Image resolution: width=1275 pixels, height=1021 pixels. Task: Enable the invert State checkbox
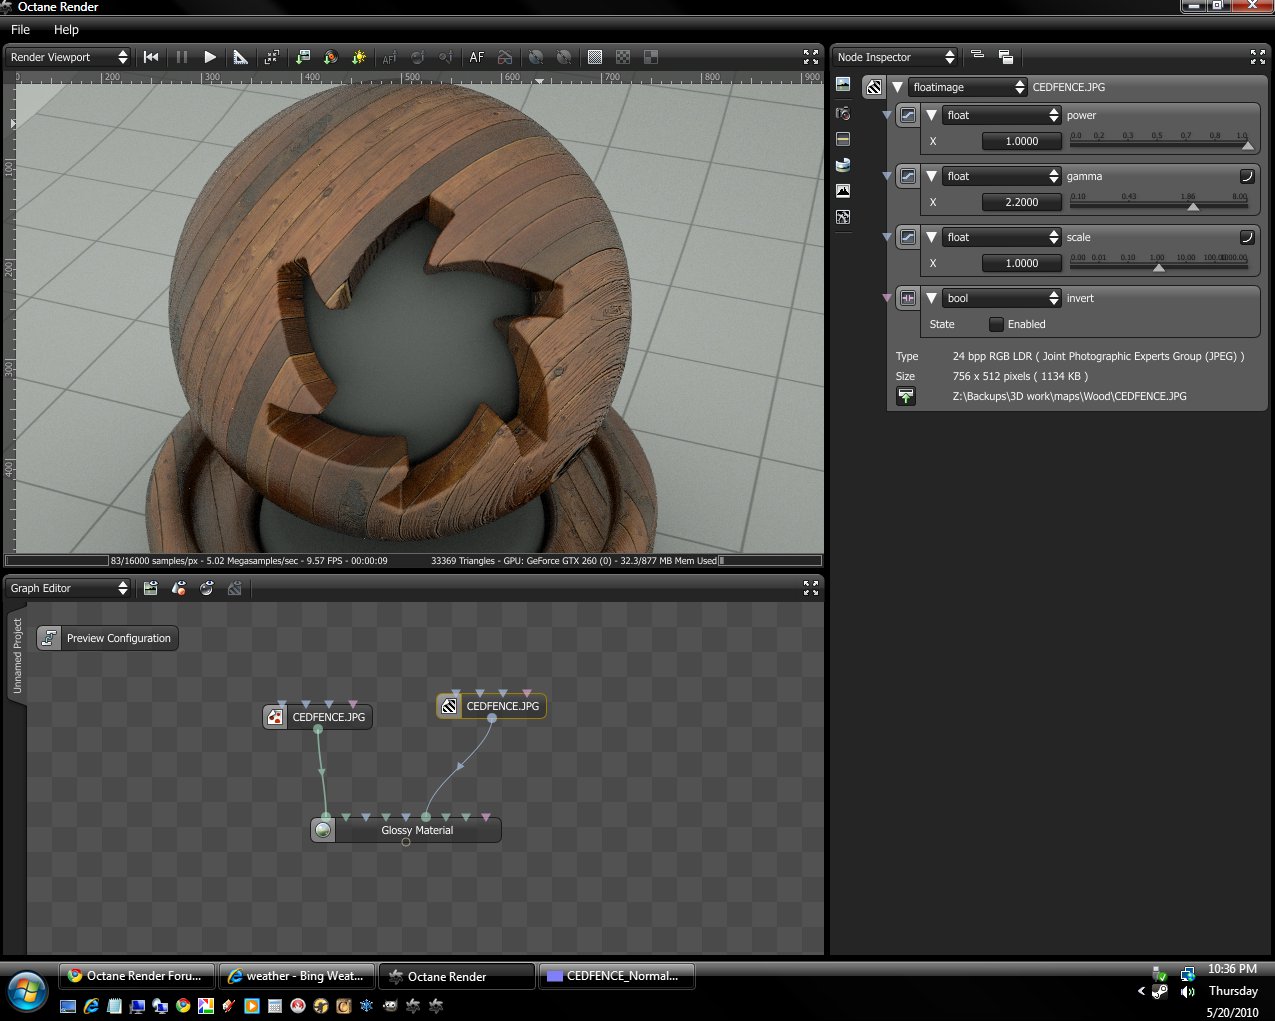(996, 324)
